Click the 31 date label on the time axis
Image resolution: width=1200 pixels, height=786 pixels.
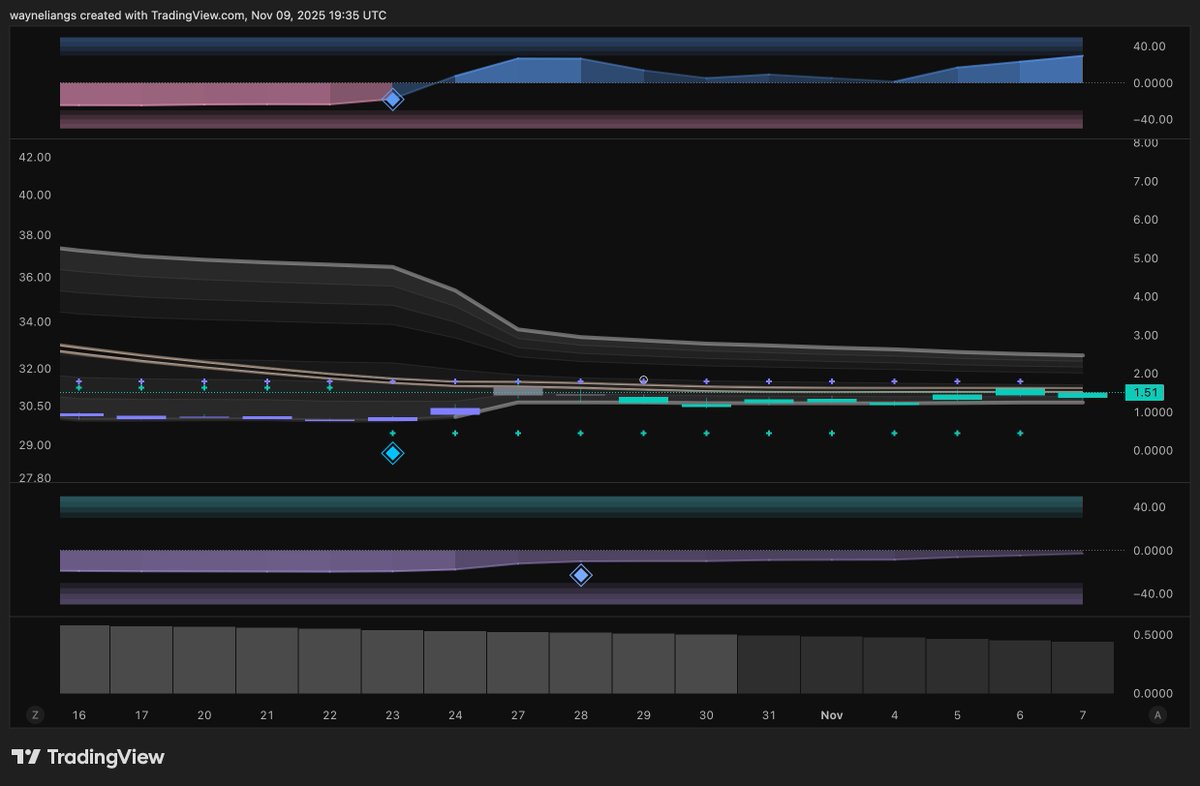(x=769, y=715)
